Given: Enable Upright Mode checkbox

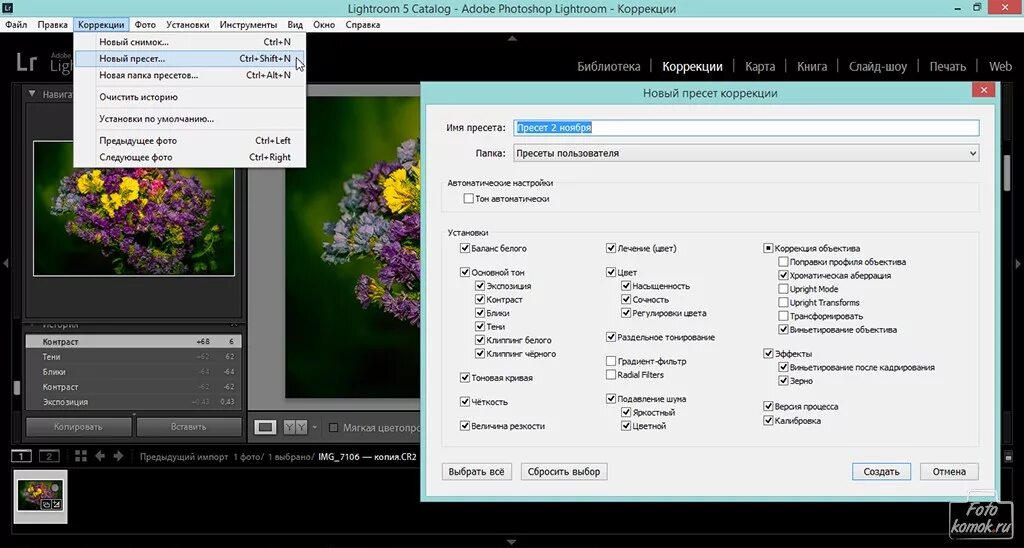Looking at the screenshot, I should pos(784,289).
